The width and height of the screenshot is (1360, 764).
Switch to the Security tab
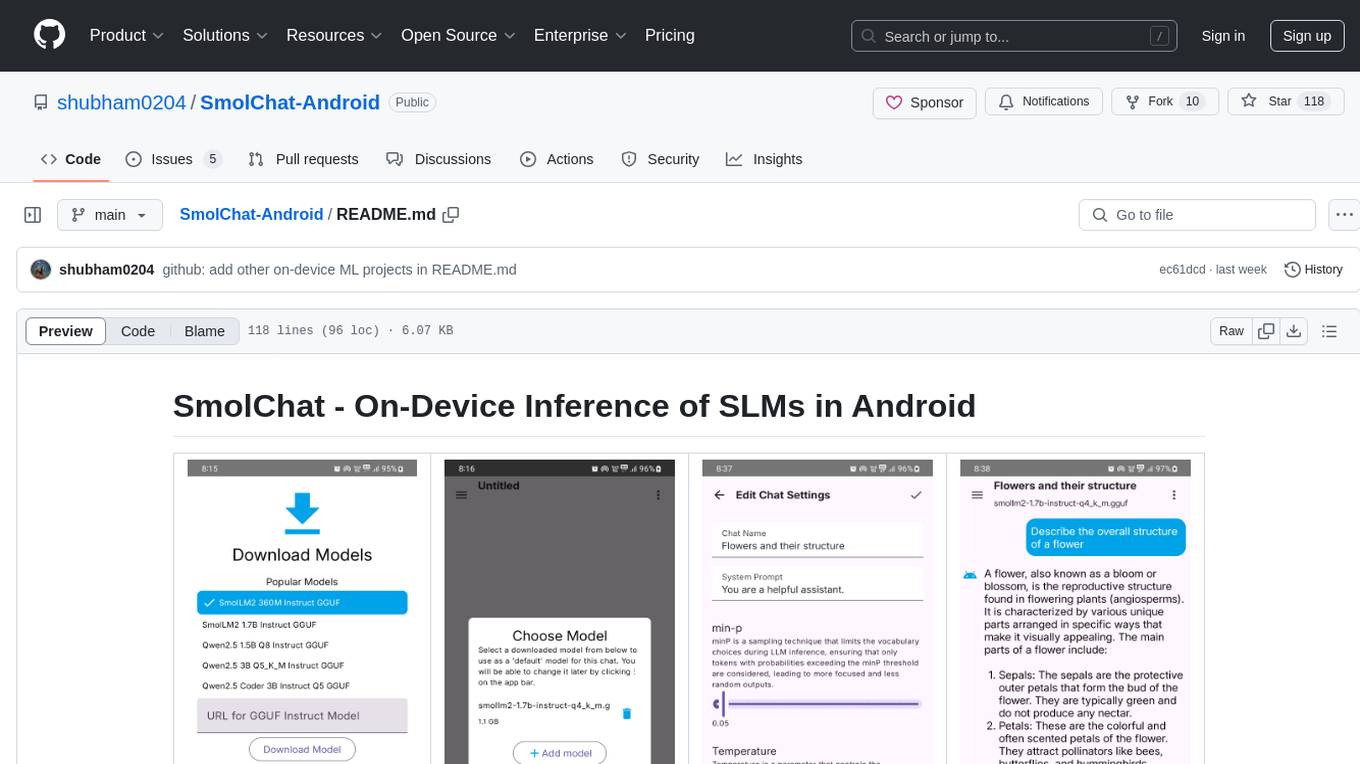[660, 159]
